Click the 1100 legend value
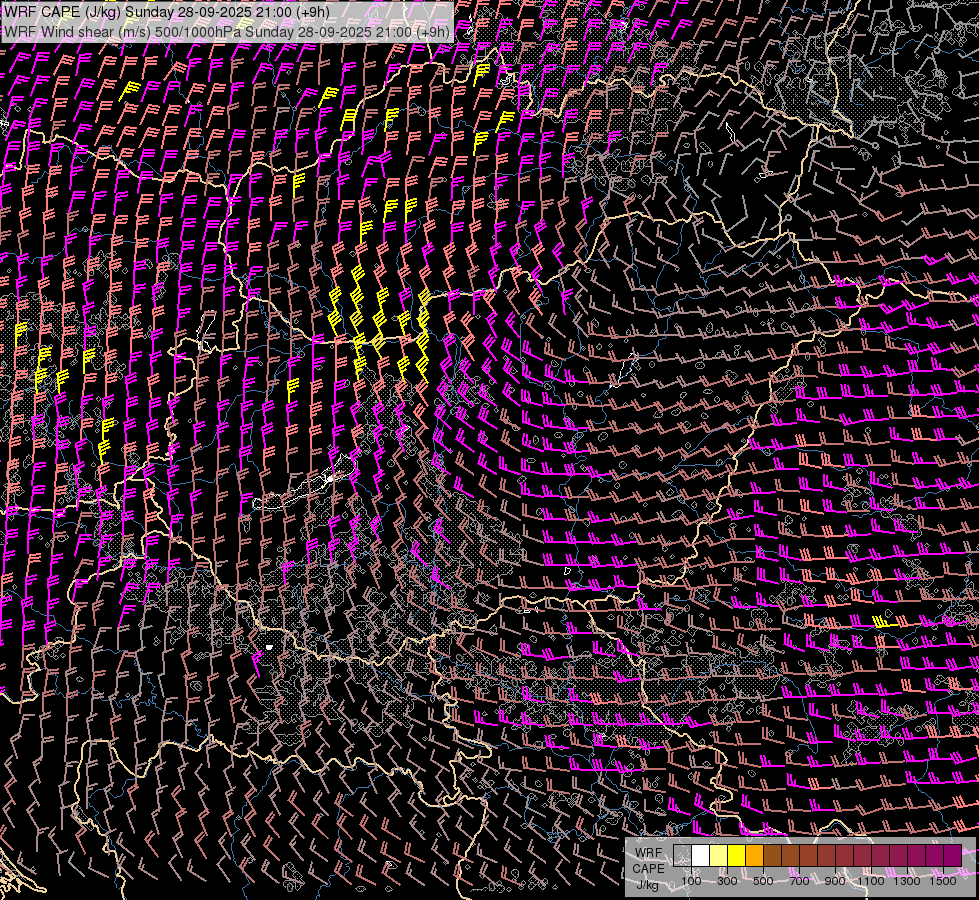 [873, 881]
